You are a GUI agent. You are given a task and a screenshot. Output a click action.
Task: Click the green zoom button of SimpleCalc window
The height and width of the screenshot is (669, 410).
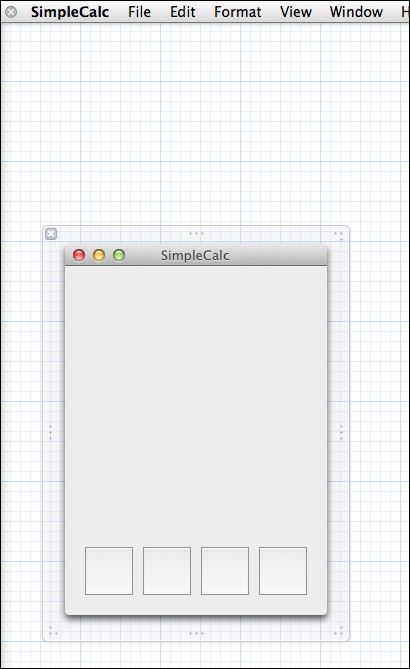click(119, 255)
